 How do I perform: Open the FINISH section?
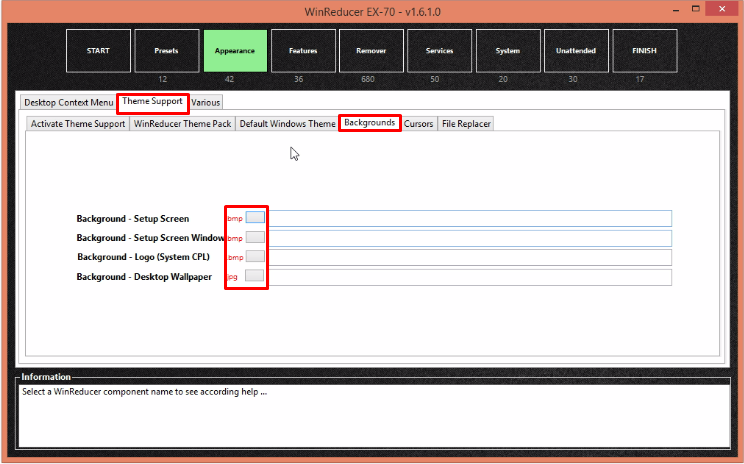tap(645, 51)
